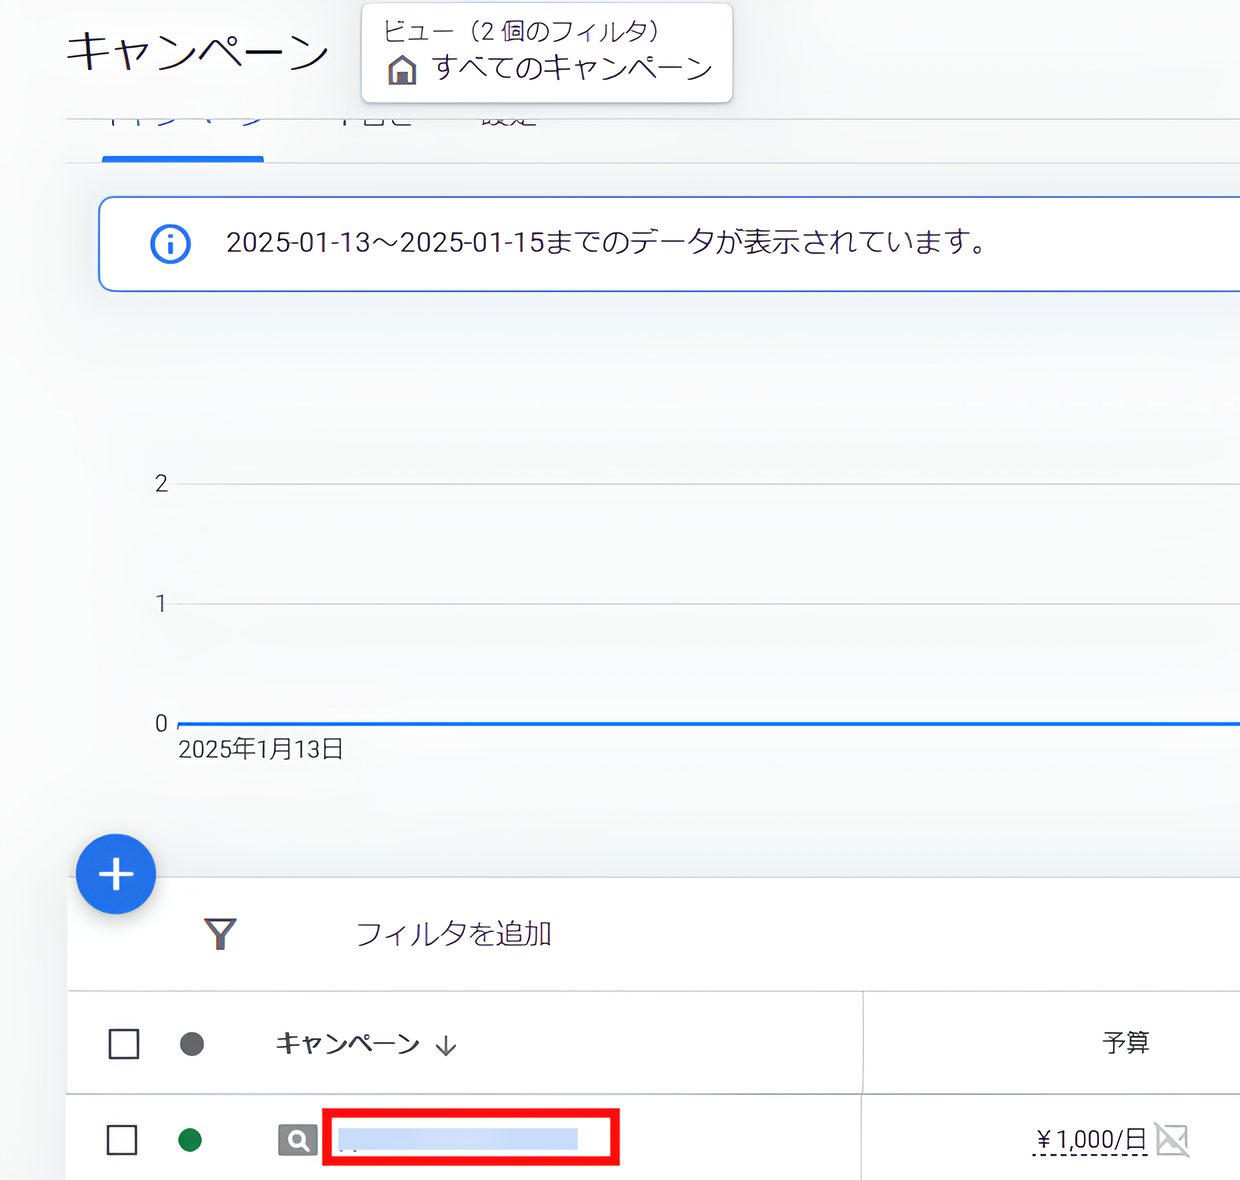Click the blue info icon in the date banner
Image resolution: width=1240 pixels, height=1180 pixels.
tap(170, 243)
